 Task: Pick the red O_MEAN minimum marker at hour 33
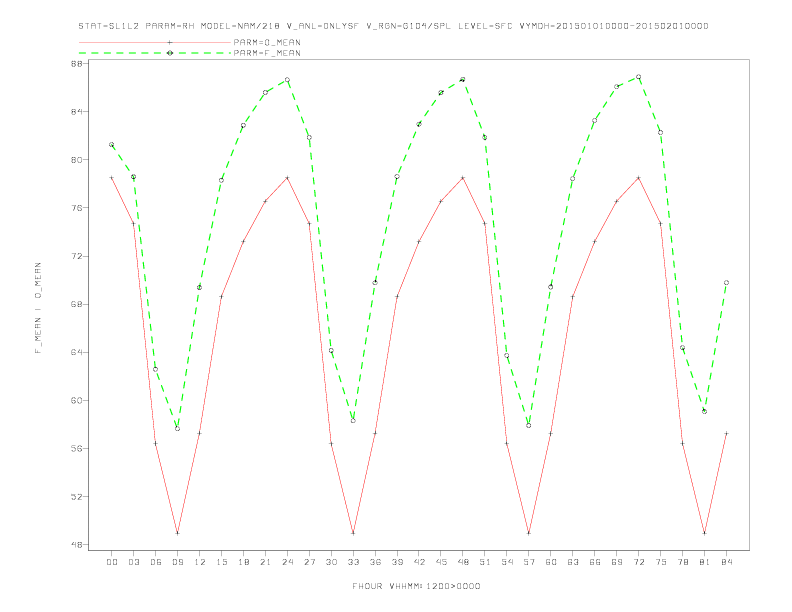(353, 533)
